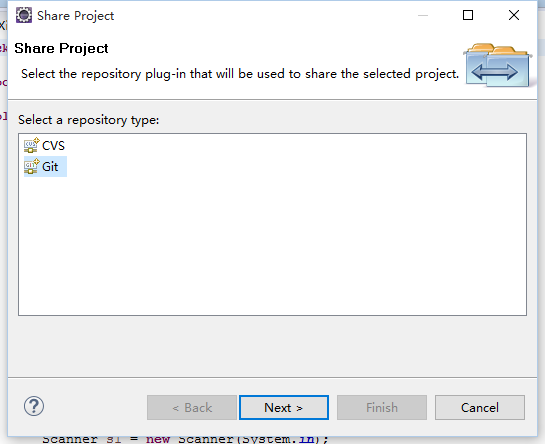Click the bold 'Share Project' heading
Screen dimensions: 545x444
pos(61,48)
